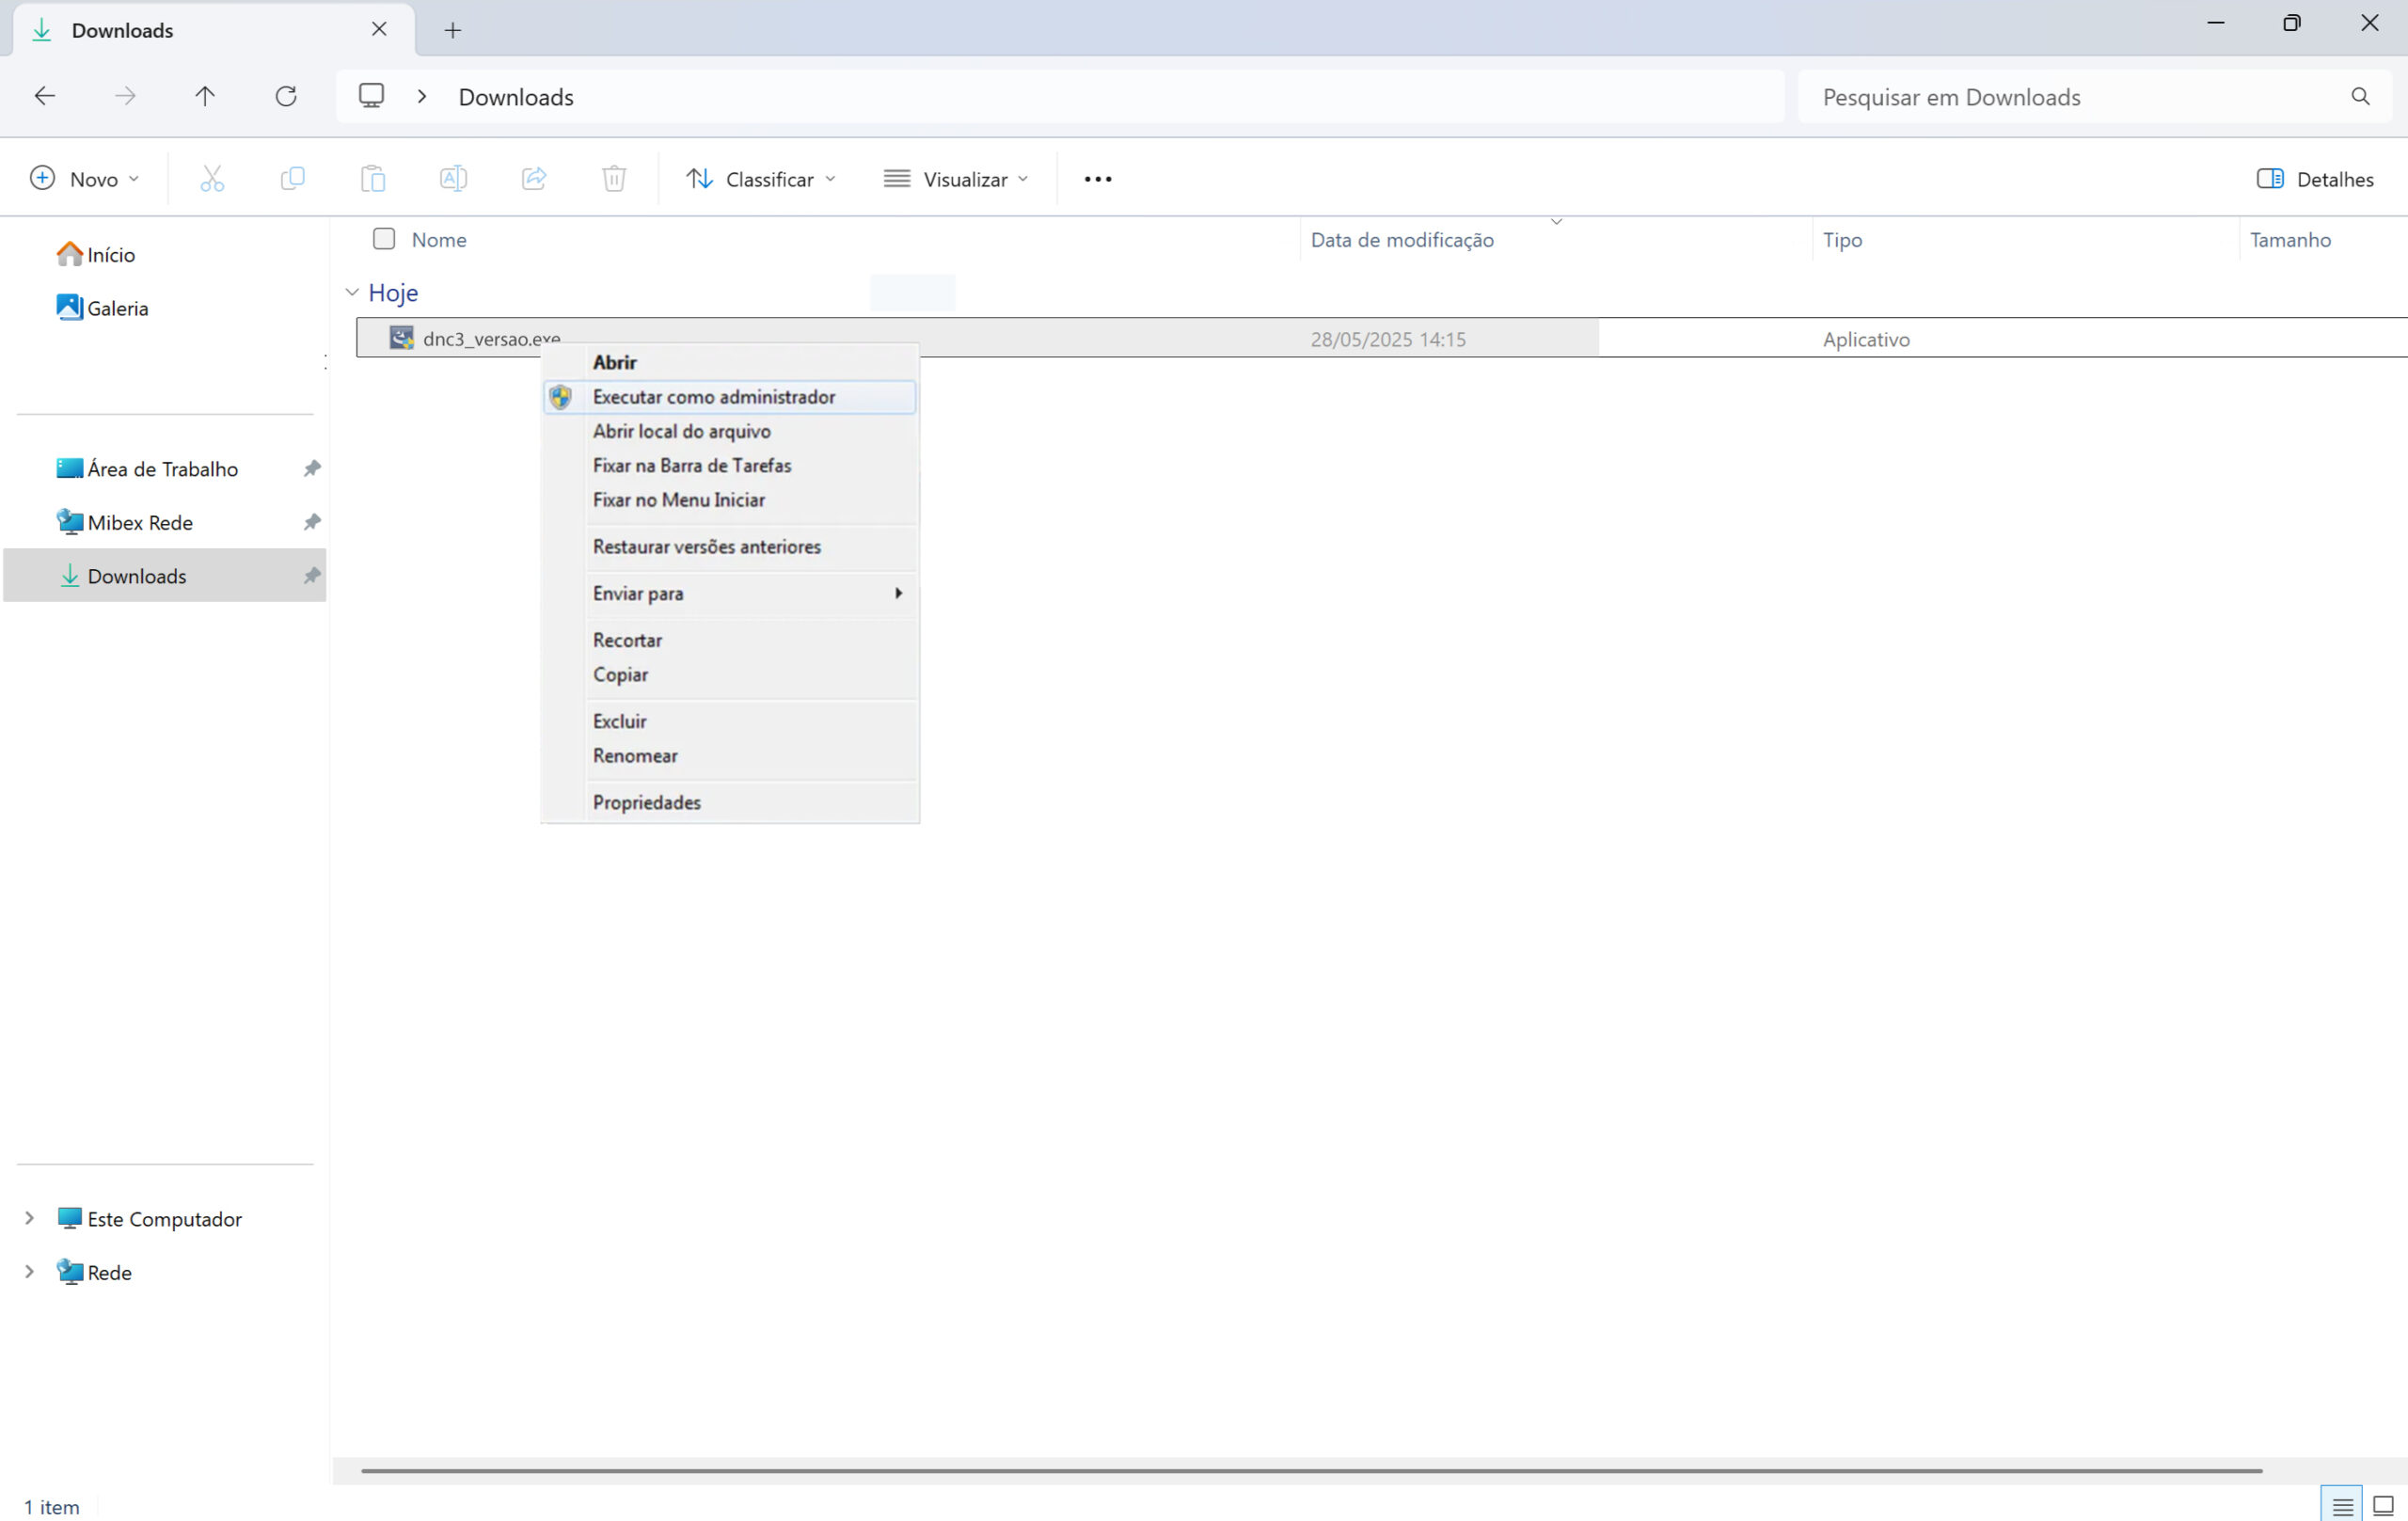2408x1521 pixels.
Task: Collapse the Hoje group
Action: pos(352,292)
